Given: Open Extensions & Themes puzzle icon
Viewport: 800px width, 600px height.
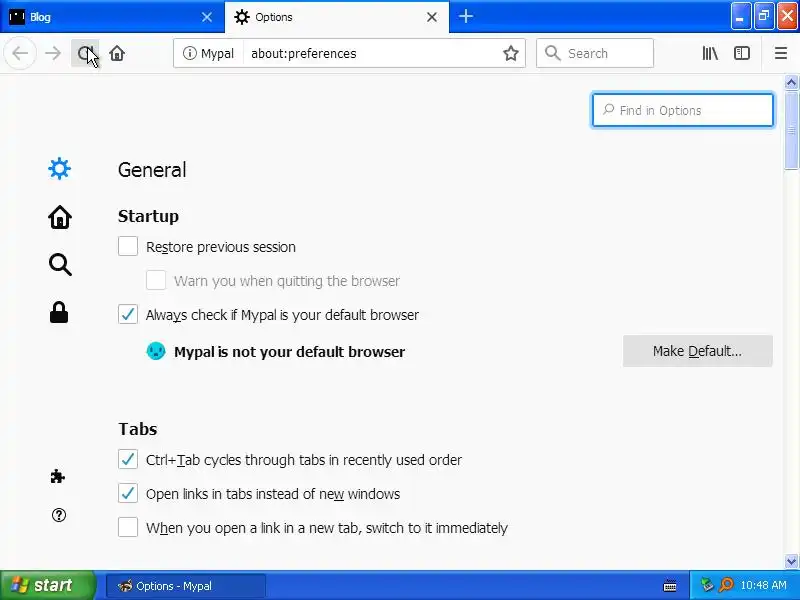Looking at the screenshot, I should [x=58, y=477].
